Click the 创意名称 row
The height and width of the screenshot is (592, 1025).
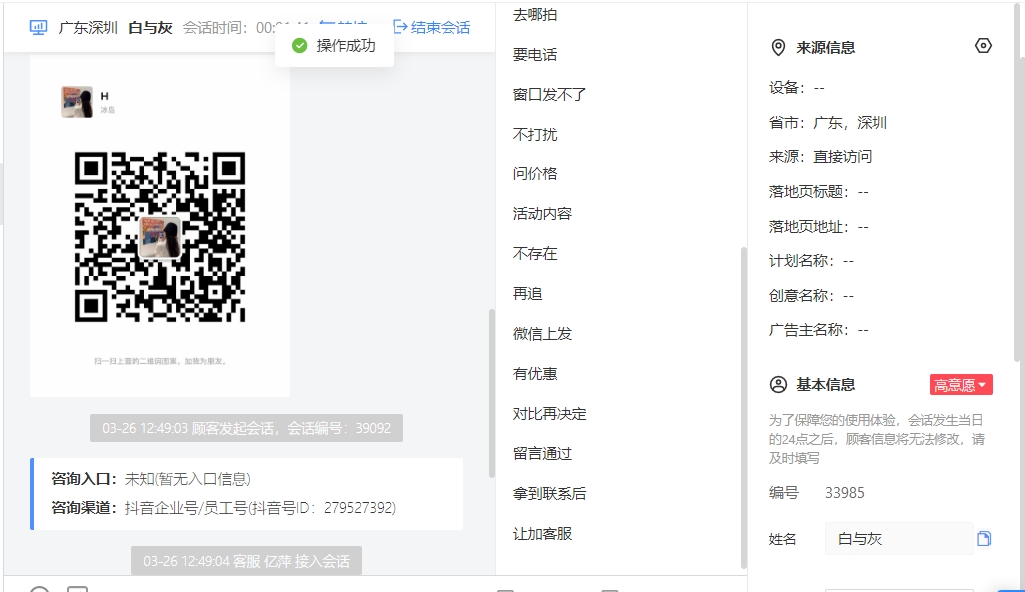click(x=811, y=295)
